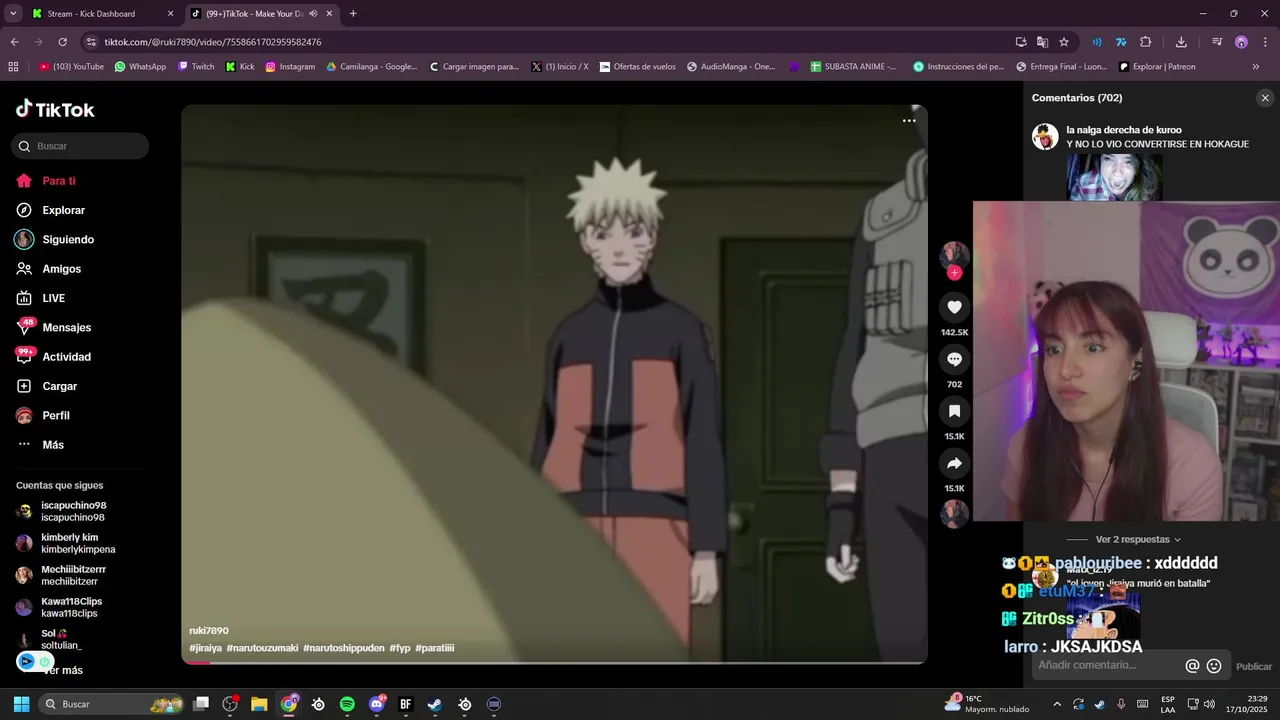
Task: Open followed account Kawa118Clips
Action: (71, 607)
